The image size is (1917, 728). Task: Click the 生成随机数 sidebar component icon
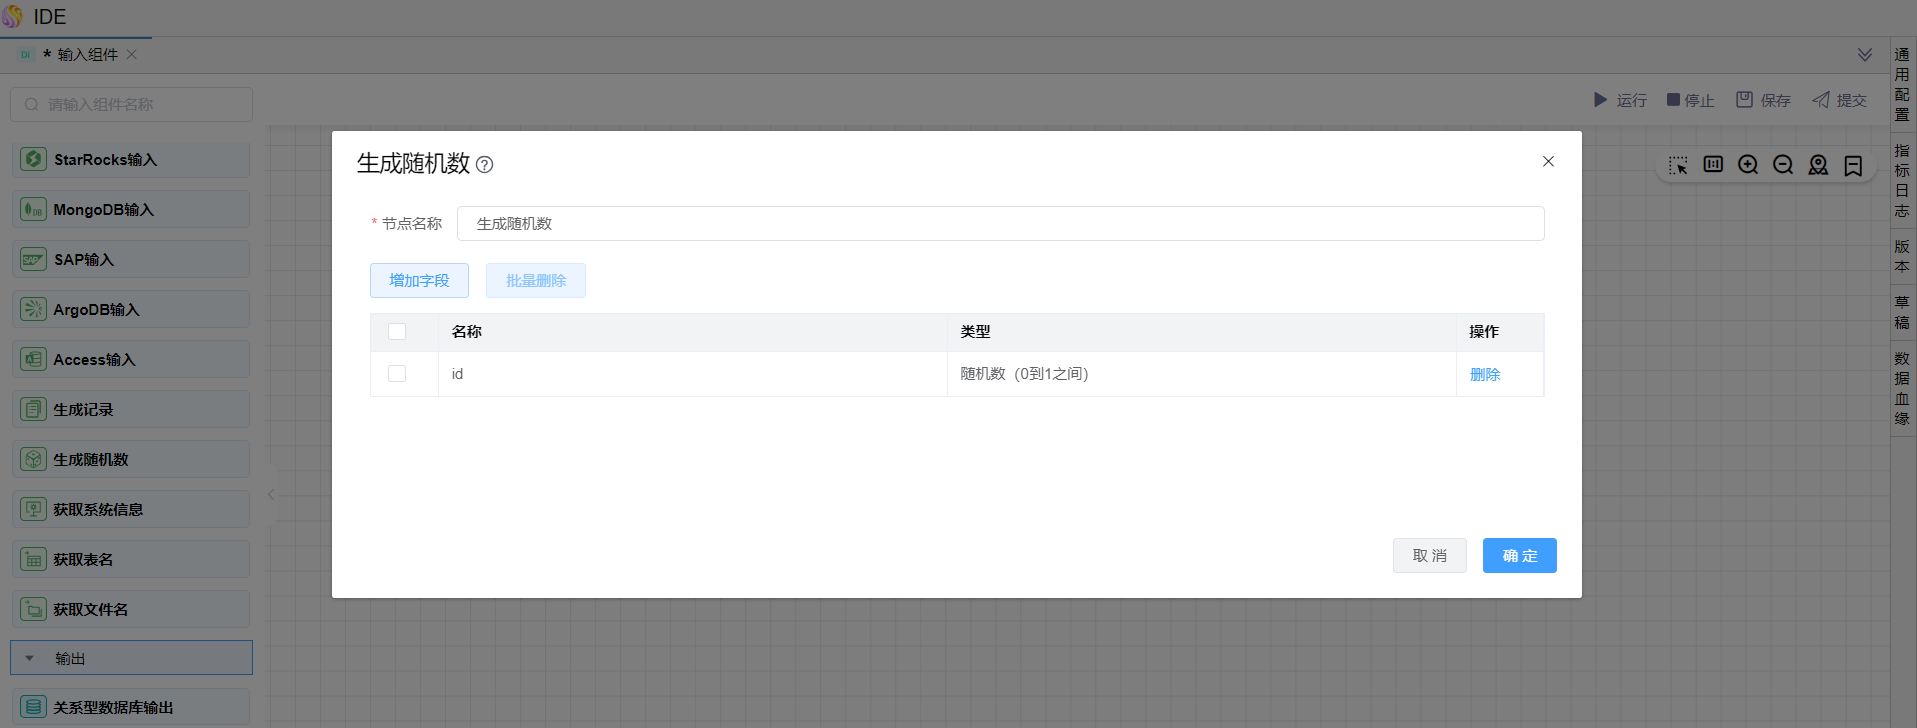pyautogui.click(x=33, y=459)
